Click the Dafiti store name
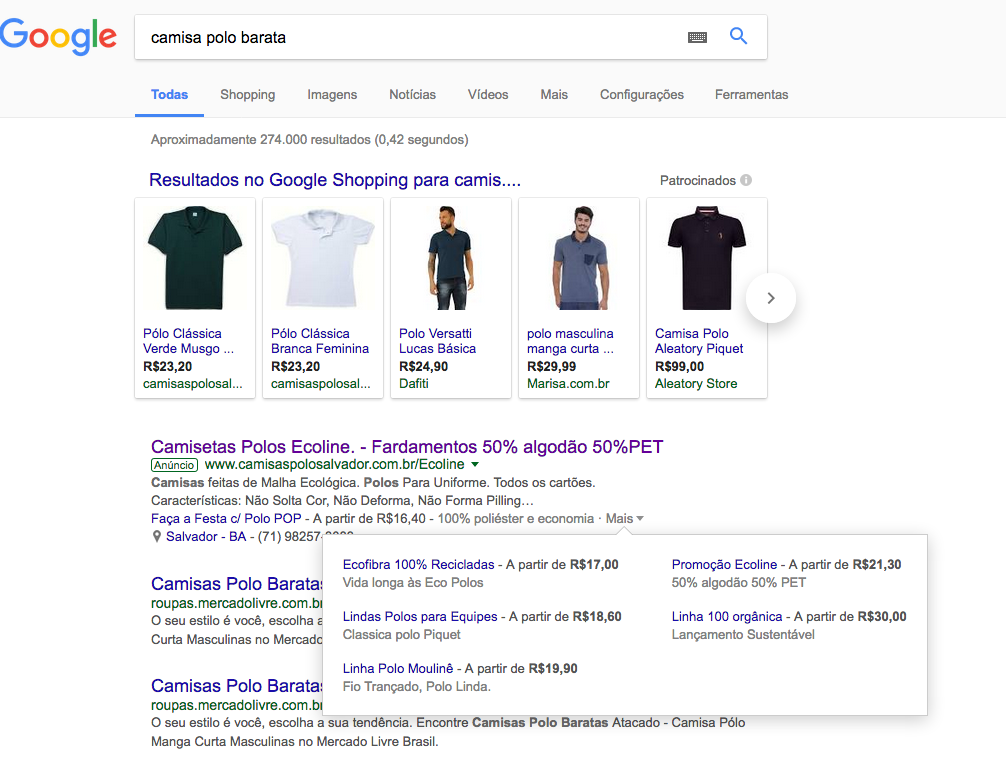Viewport: 1006px width, 774px height. pyautogui.click(x=414, y=383)
